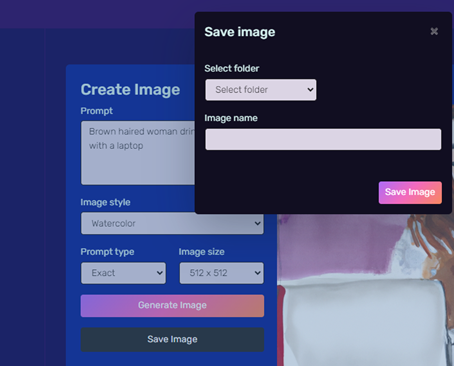Open the Select folder dropdown

261,90
